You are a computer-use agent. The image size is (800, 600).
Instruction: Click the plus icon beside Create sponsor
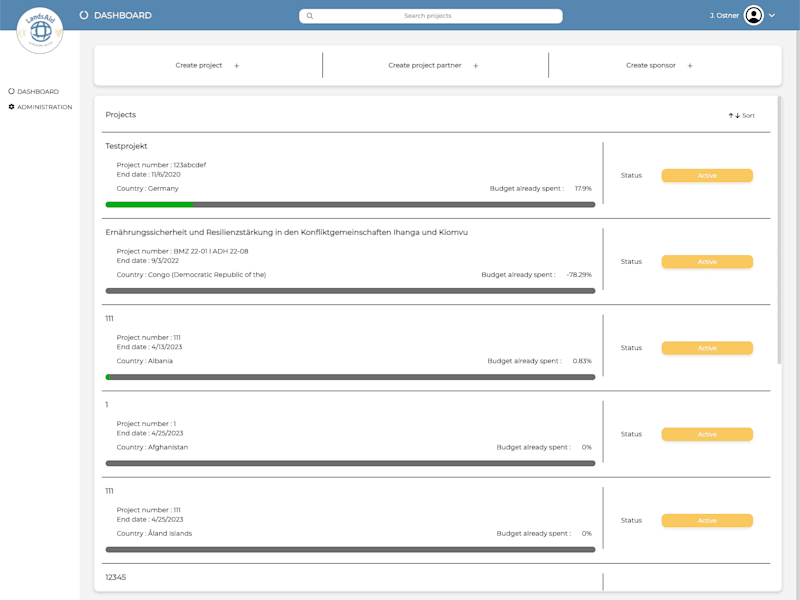pyautogui.click(x=690, y=66)
